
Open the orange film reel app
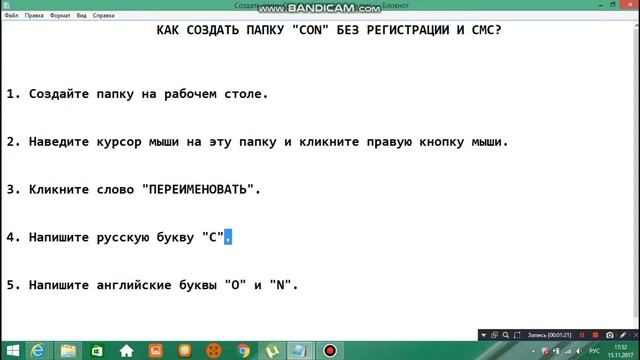pos(214,351)
